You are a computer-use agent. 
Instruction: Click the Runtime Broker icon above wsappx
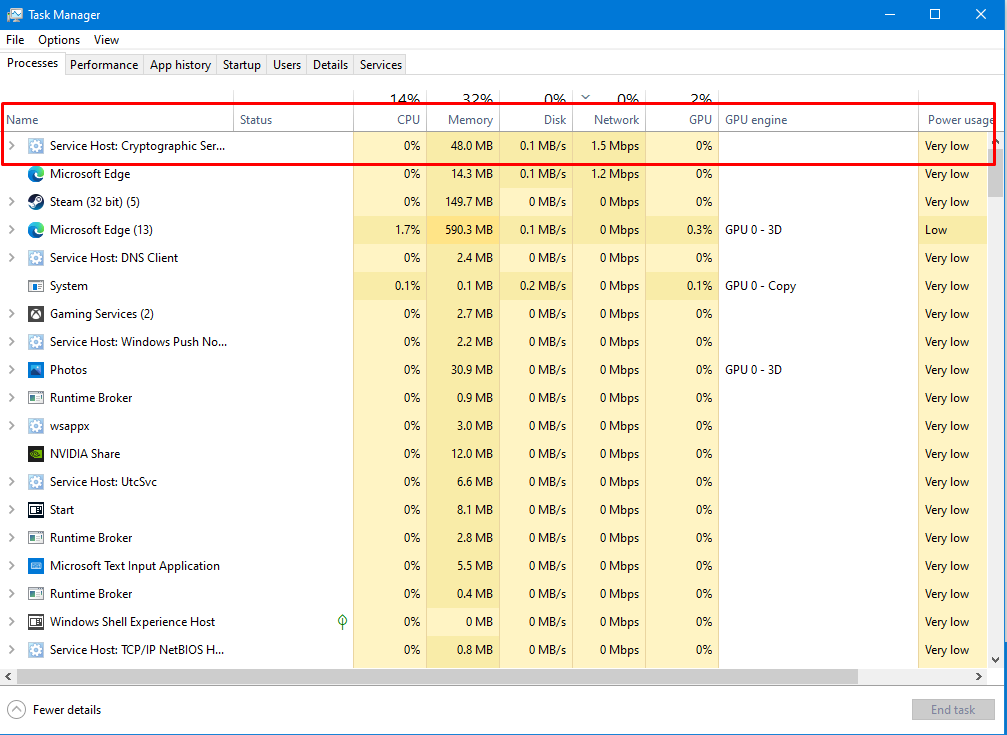coord(36,398)
